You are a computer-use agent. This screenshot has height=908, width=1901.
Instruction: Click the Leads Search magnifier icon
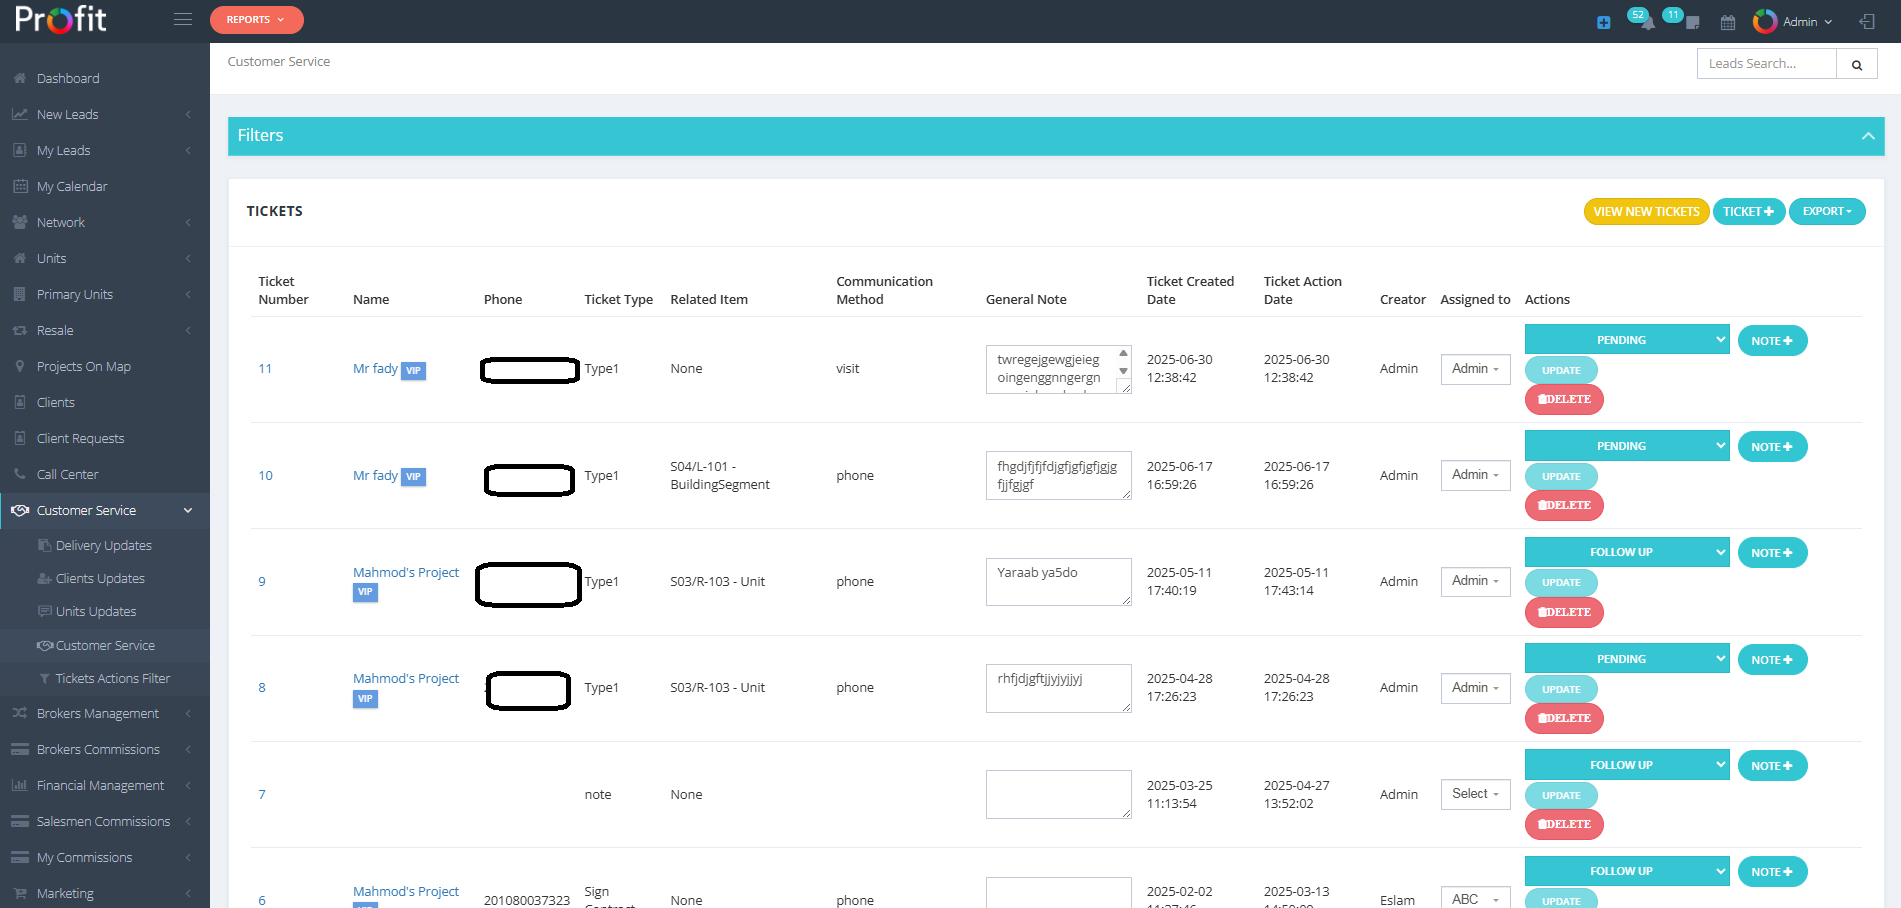[1856, 63]
